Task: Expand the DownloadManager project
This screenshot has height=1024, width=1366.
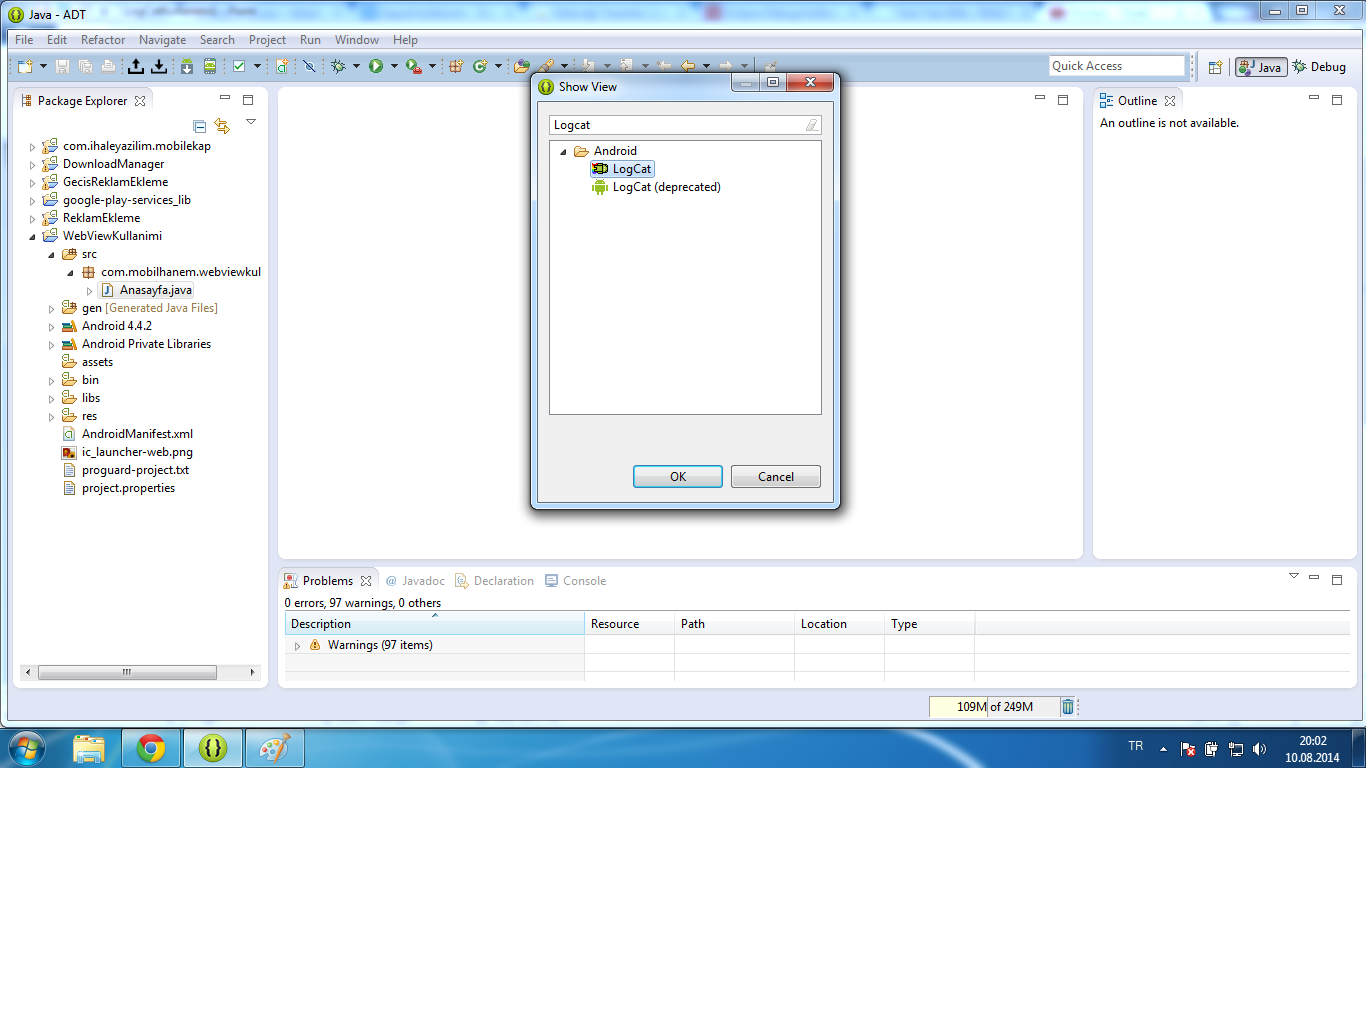Action: [x=32, y=165]
